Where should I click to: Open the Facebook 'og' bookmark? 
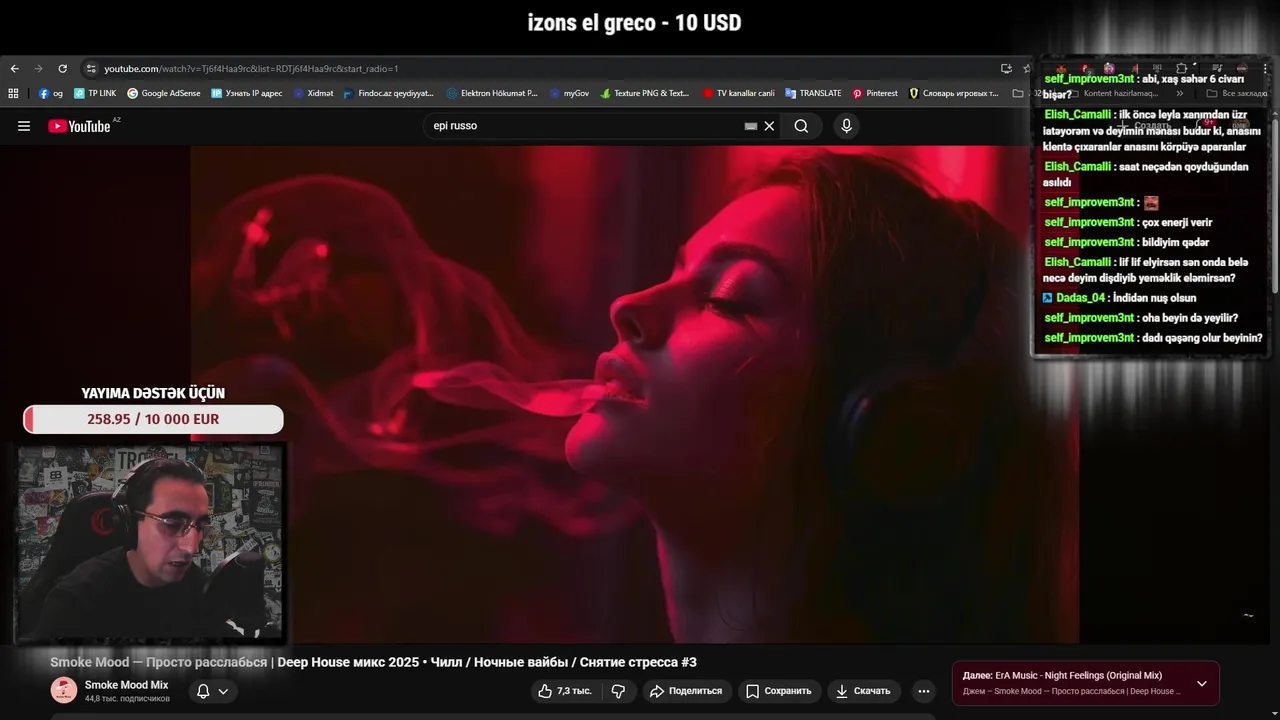(x=51, y=93)
